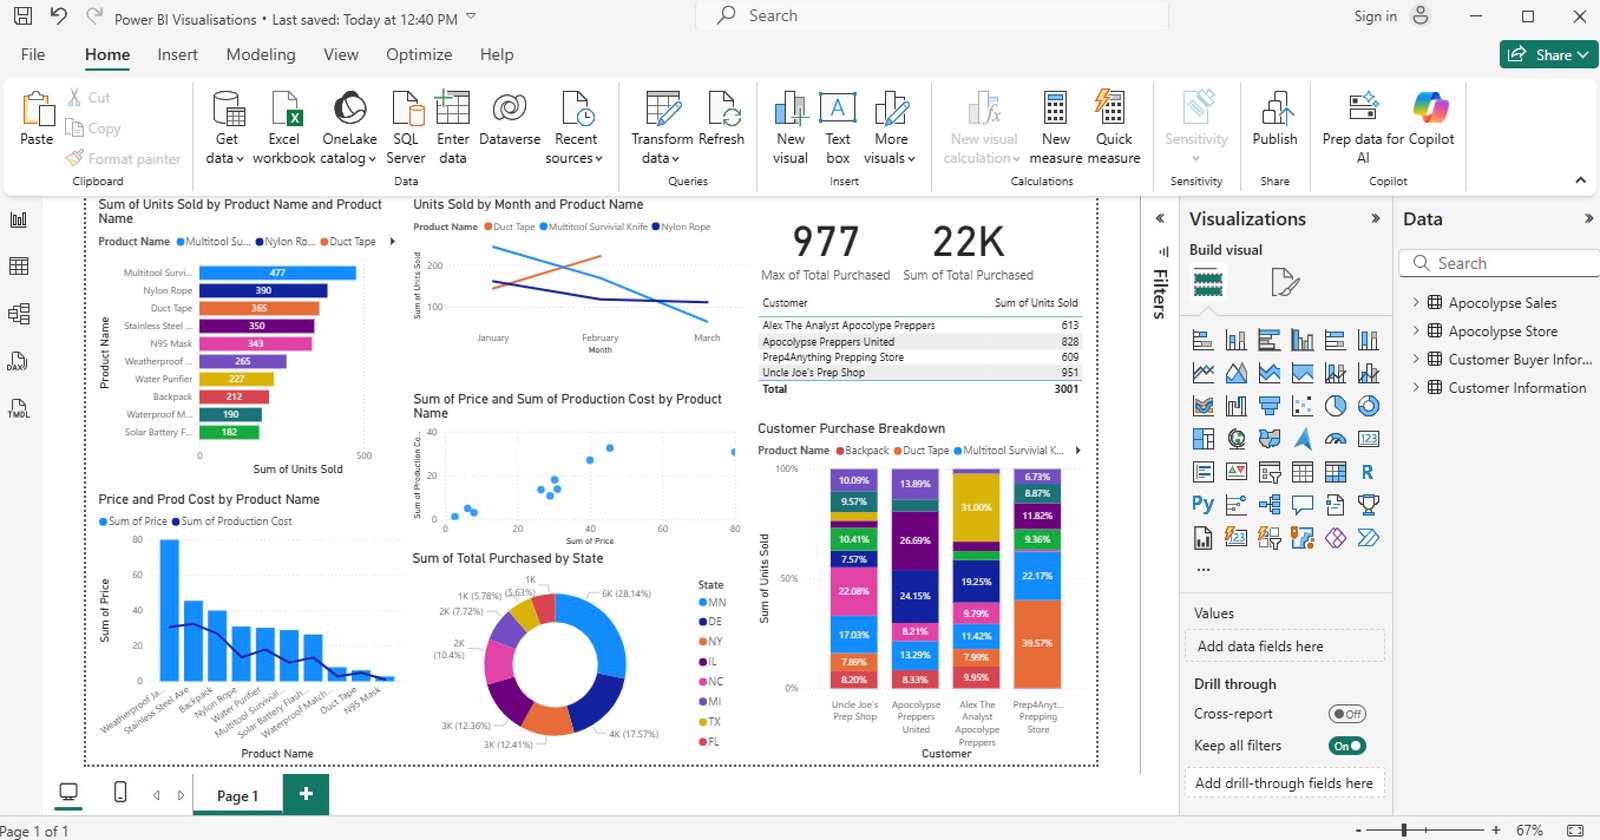Screen dimensions: 1600x840
Task: Insert a Text box from ribbon
Action: 837,110
